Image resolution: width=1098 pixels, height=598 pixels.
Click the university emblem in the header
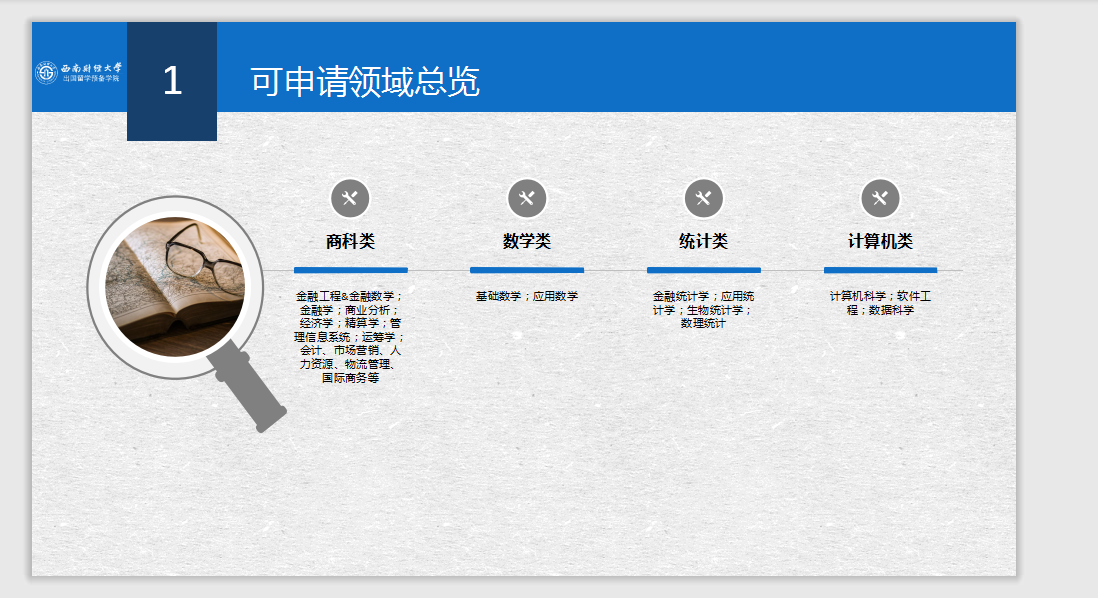tap(47, 73)
